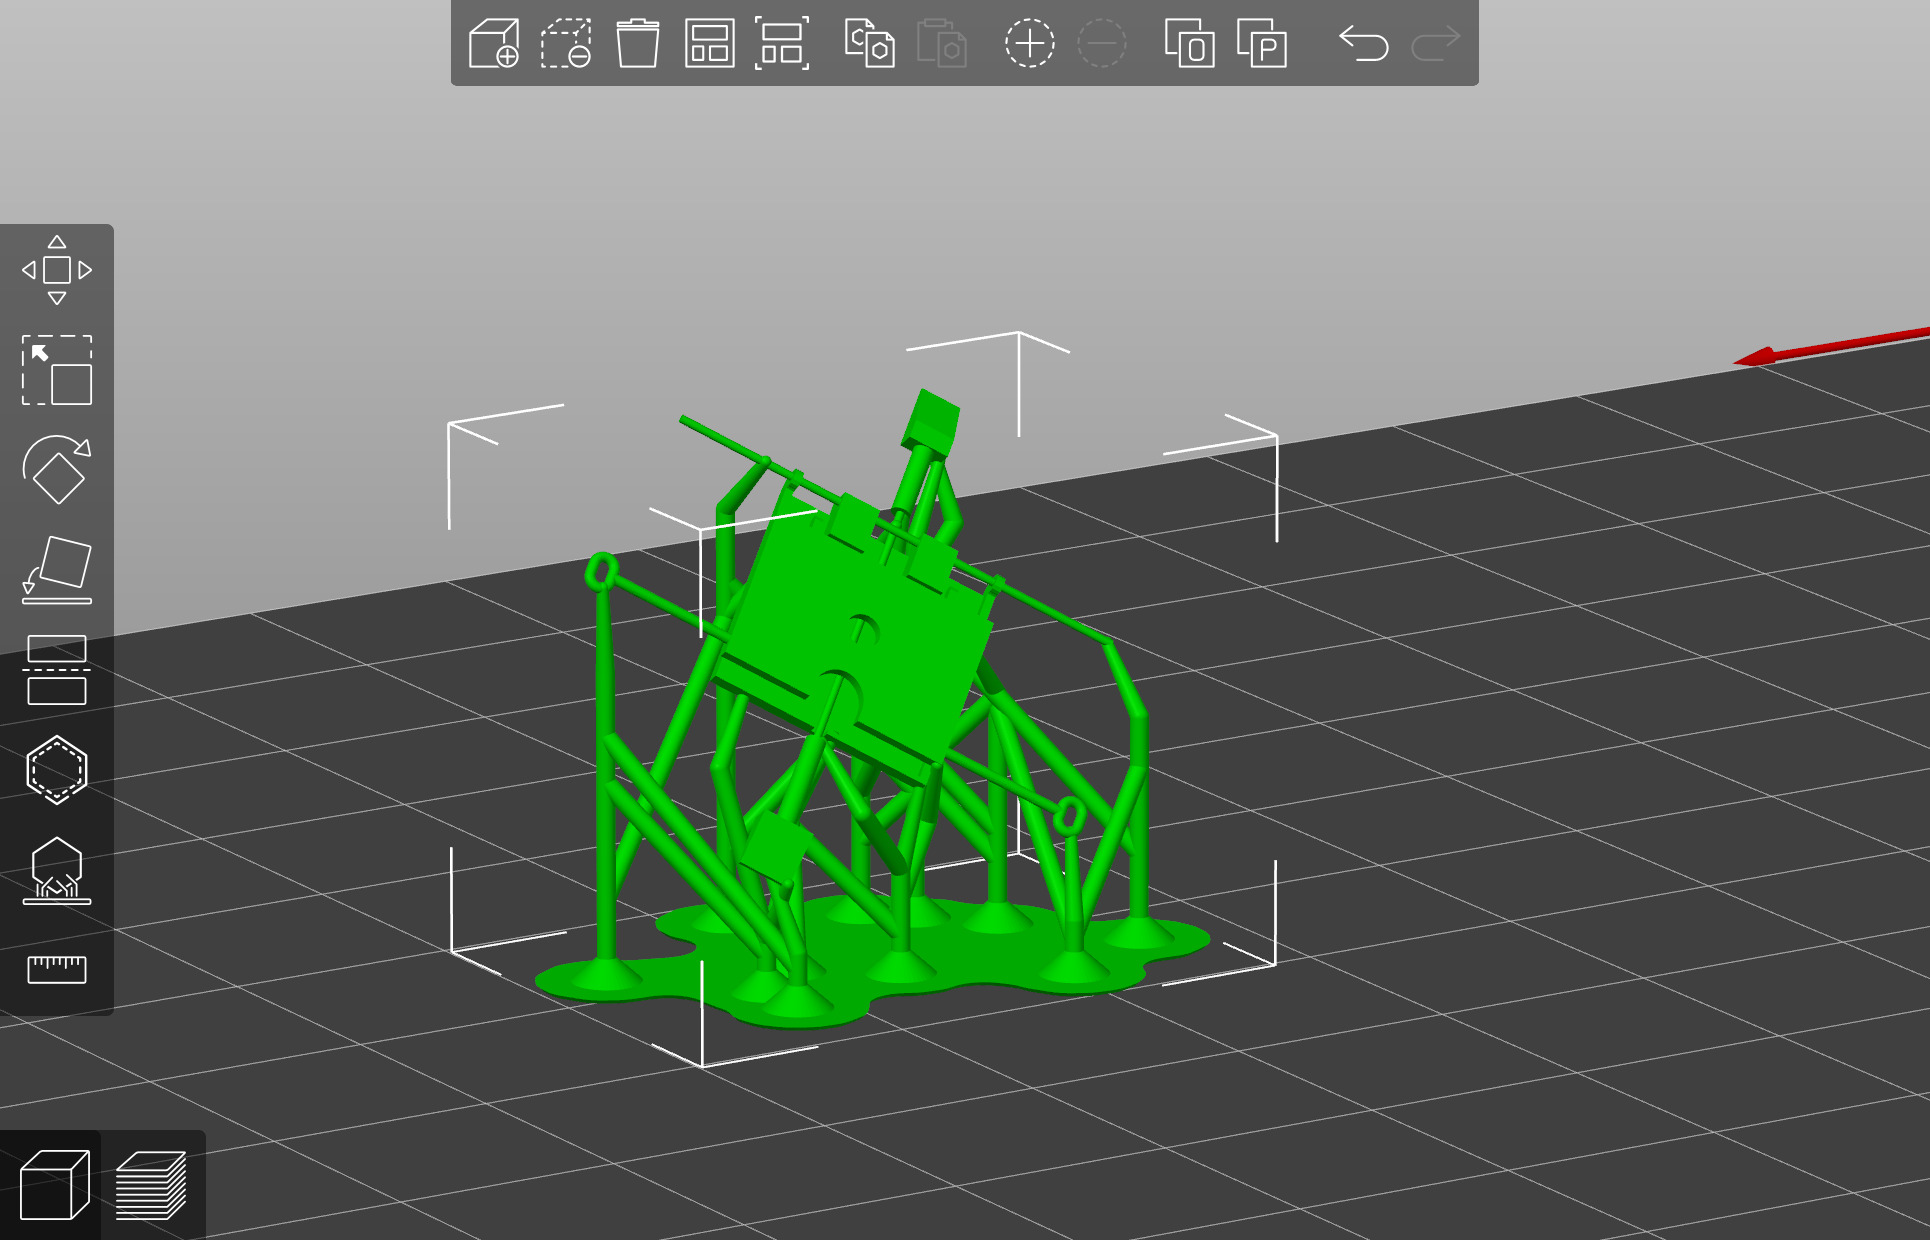The image size is (1930, 1240).
Task: Click the Arrange selection icon
Action: point(781,44)
